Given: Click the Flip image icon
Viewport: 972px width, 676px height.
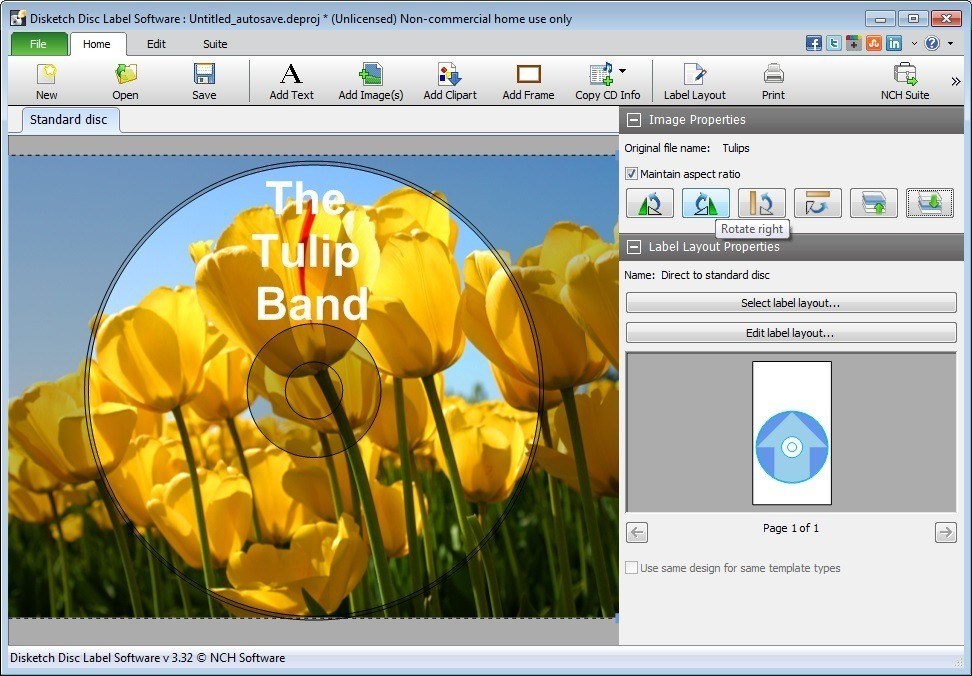Looking at the screenshot, I should pos(761,202).
